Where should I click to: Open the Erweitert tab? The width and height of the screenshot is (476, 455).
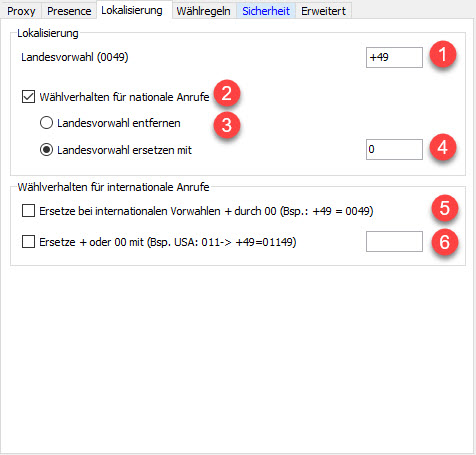point(323,11)
